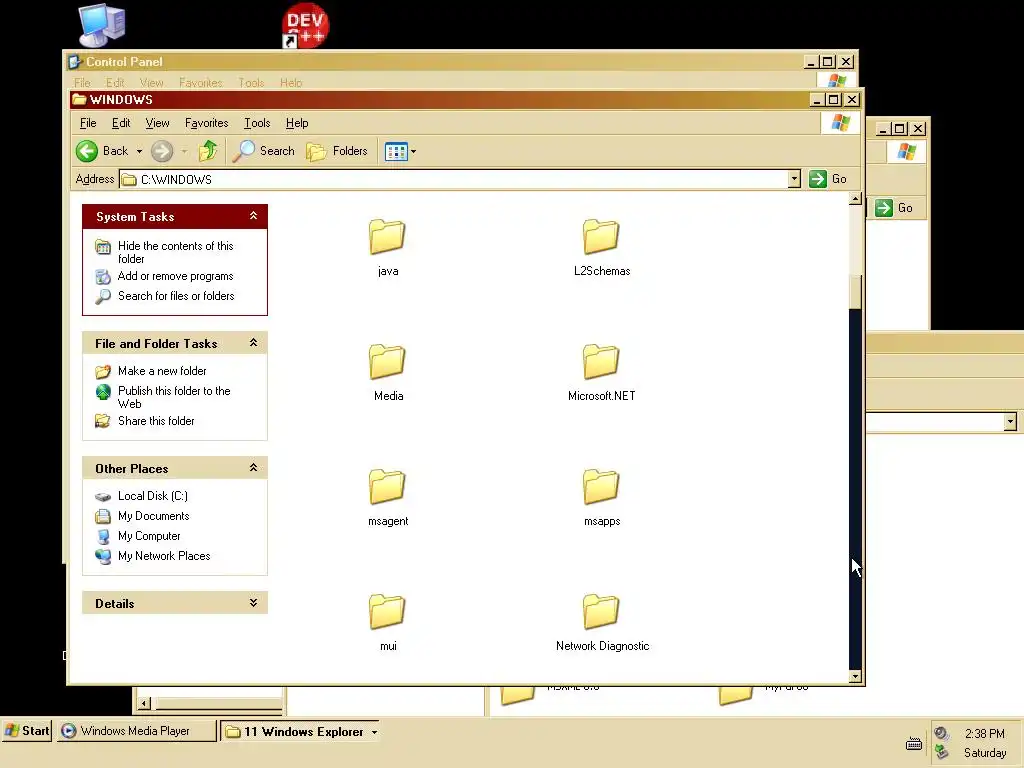Viewport: 1024px width, 768px height.
Task: Click the Go button in the background window
Action: click(894, 208)
